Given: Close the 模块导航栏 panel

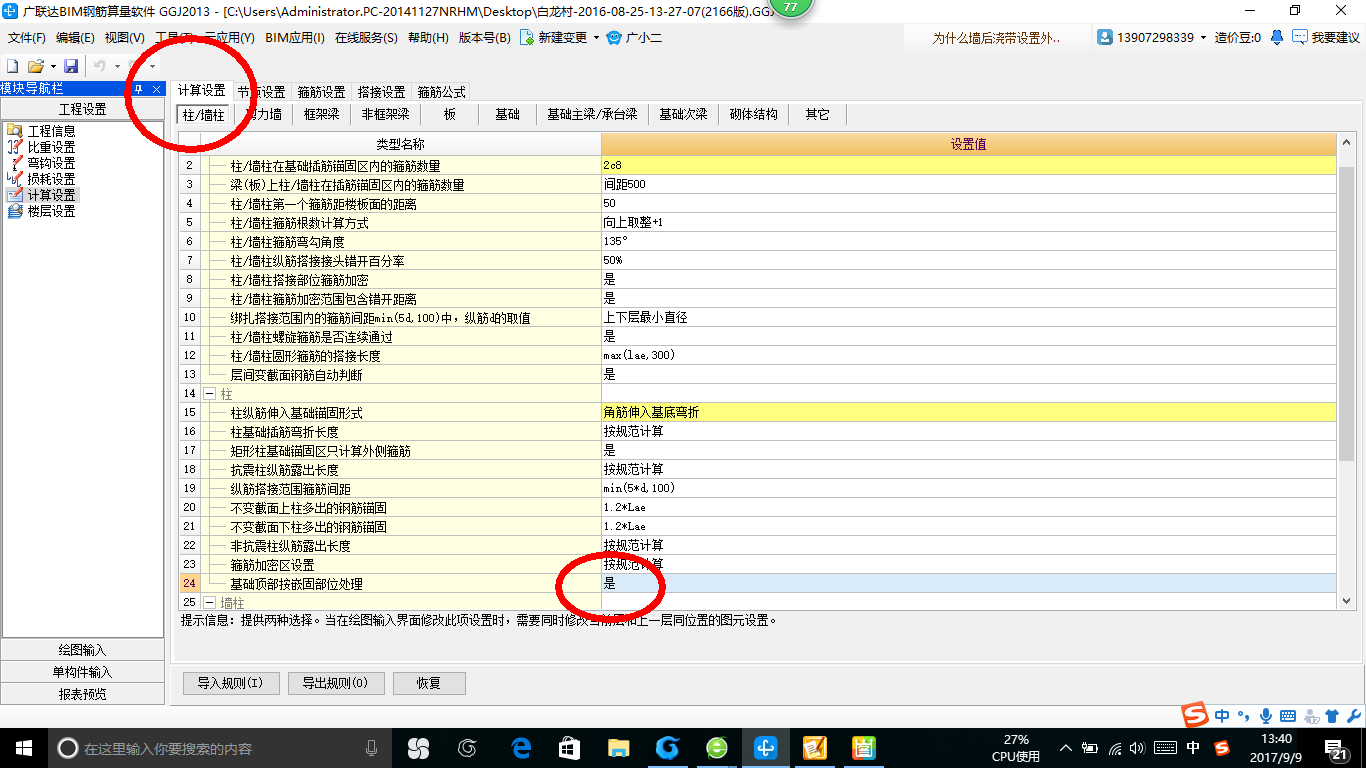Looking at the screenshot, I should pyautogui.click(x=158, y=89).
